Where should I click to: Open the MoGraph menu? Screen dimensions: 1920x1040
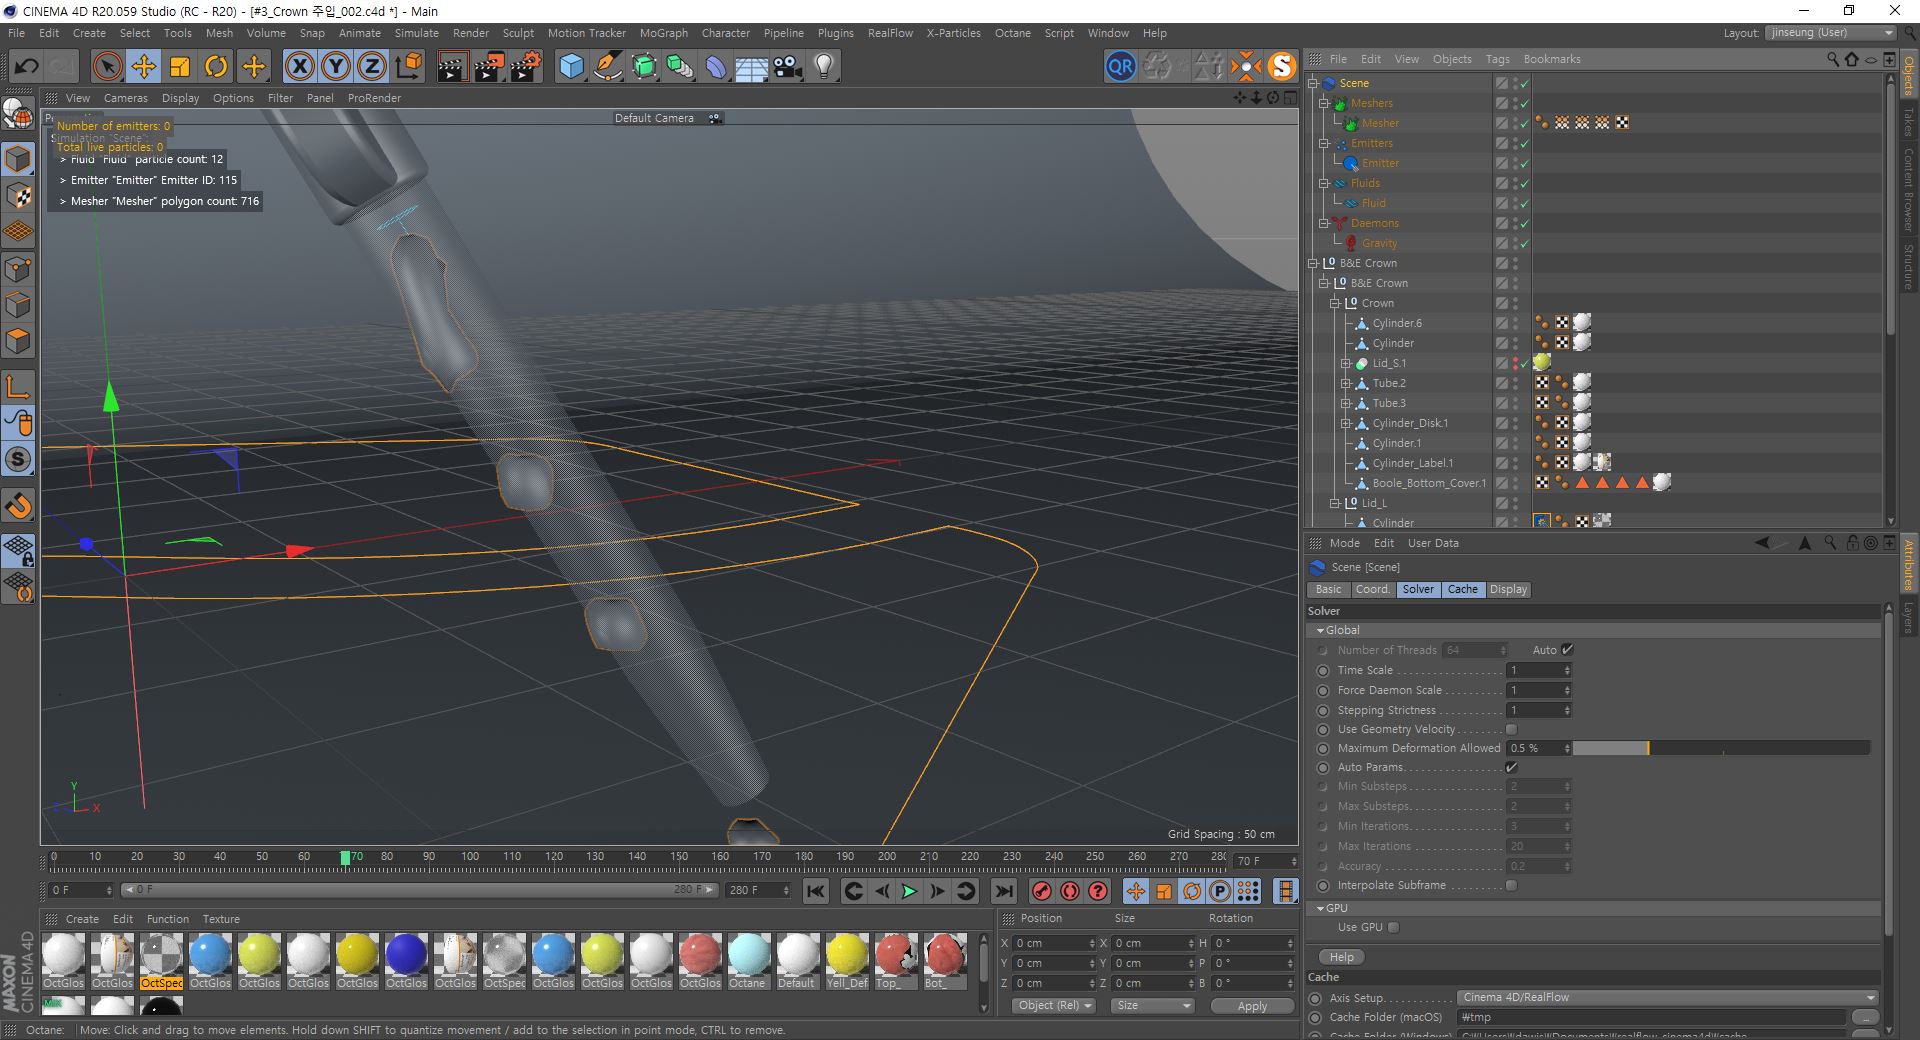click(664, 33)
